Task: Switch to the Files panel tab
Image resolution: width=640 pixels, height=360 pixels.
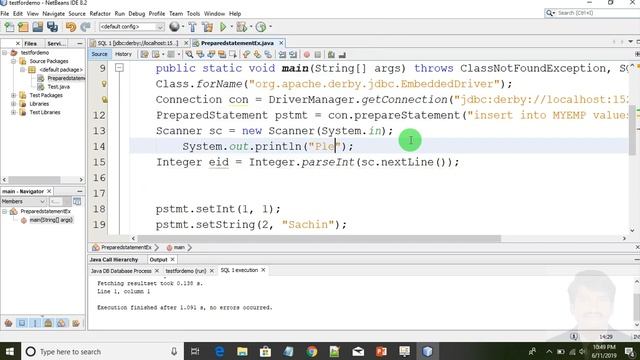Action: (x=30, y=43)
